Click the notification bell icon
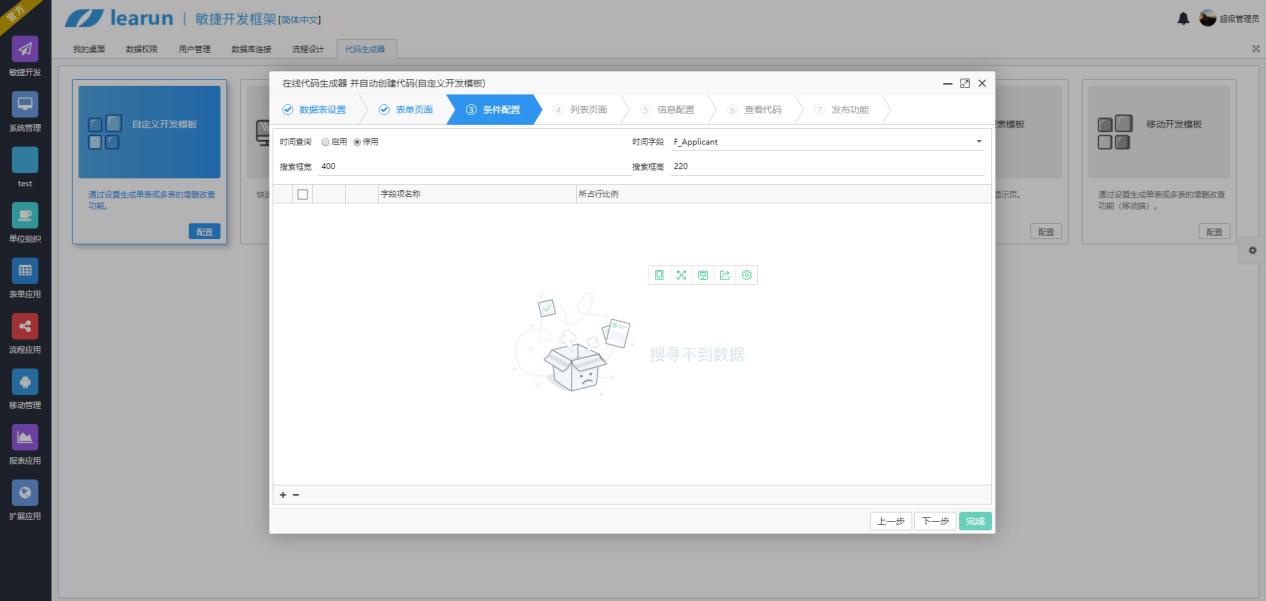The height and width of the screenshot is (601, 1266). click(1183, 18)
